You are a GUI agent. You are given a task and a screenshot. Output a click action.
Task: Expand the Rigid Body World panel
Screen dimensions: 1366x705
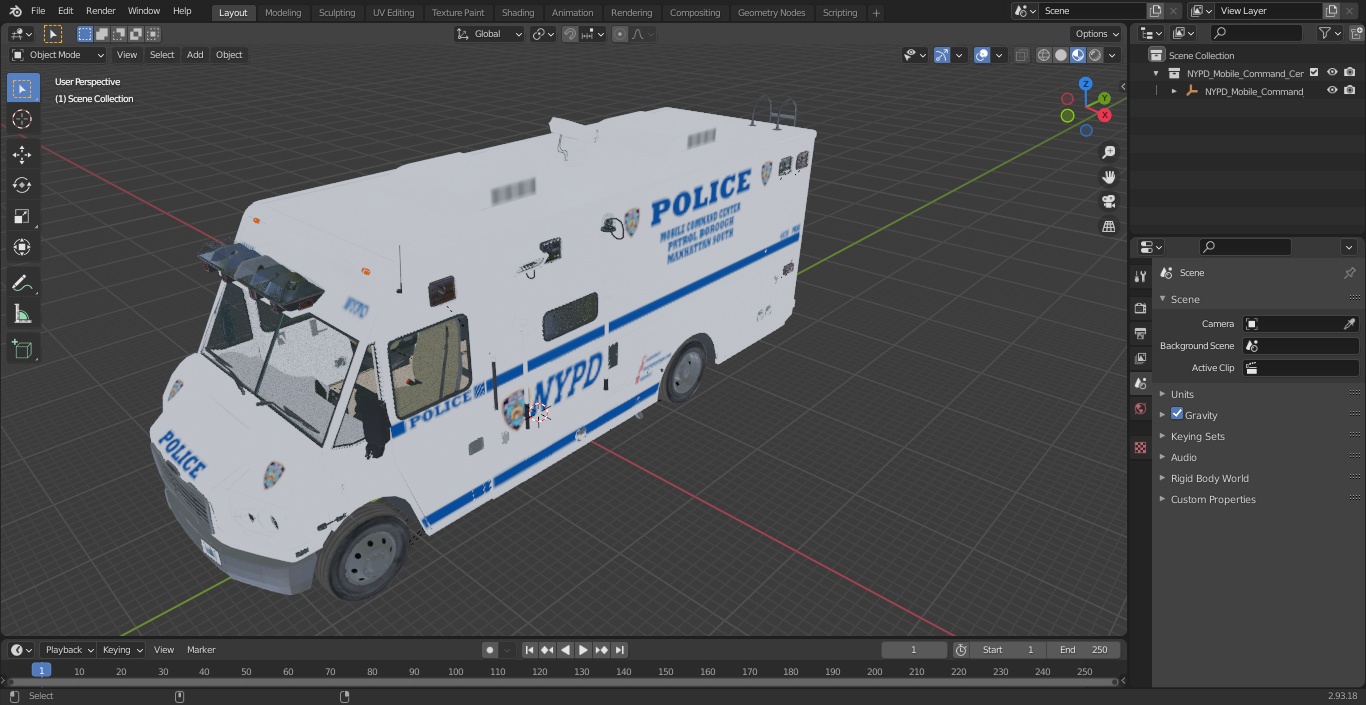coord(1210,478)
